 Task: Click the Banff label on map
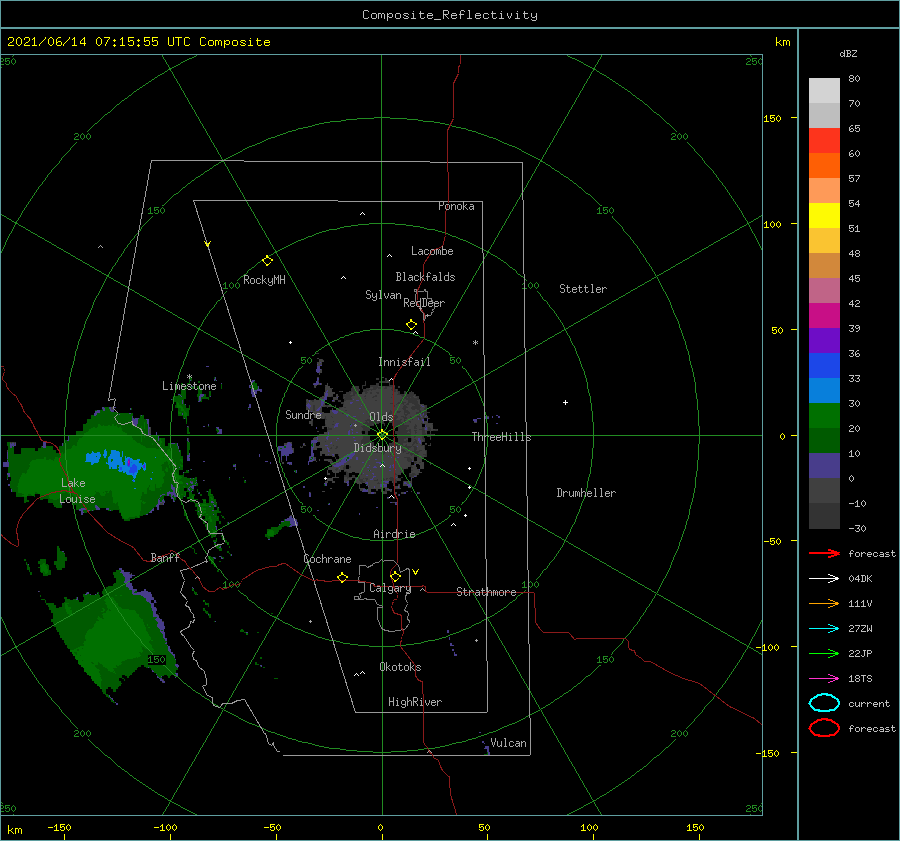pyautogui.click(x=165, y=557)
